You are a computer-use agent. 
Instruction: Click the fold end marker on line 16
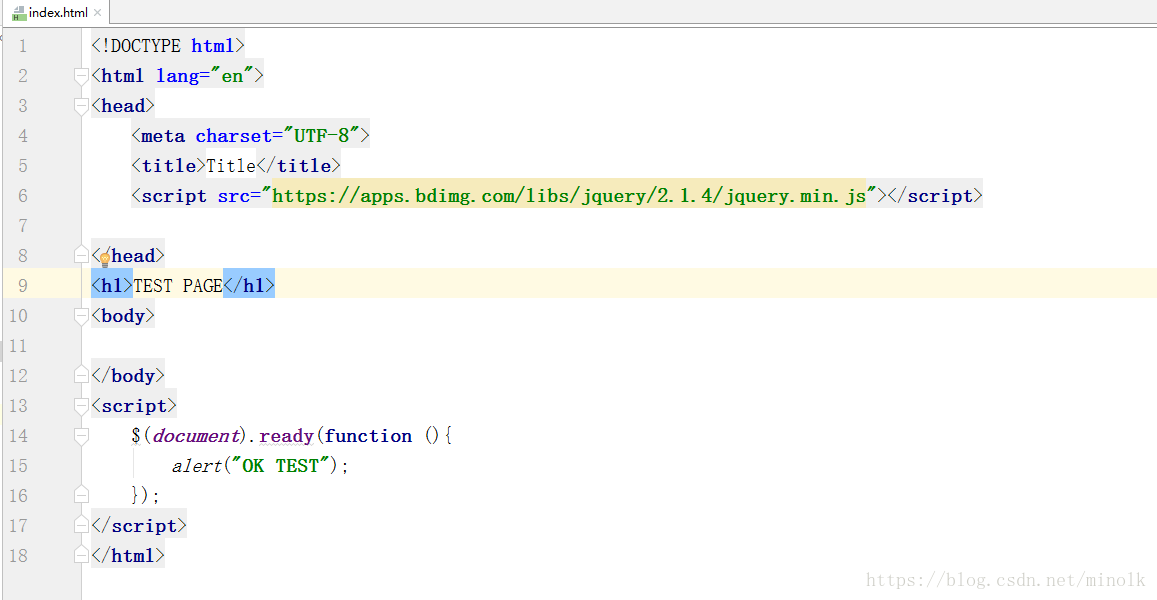click(82, 496)
